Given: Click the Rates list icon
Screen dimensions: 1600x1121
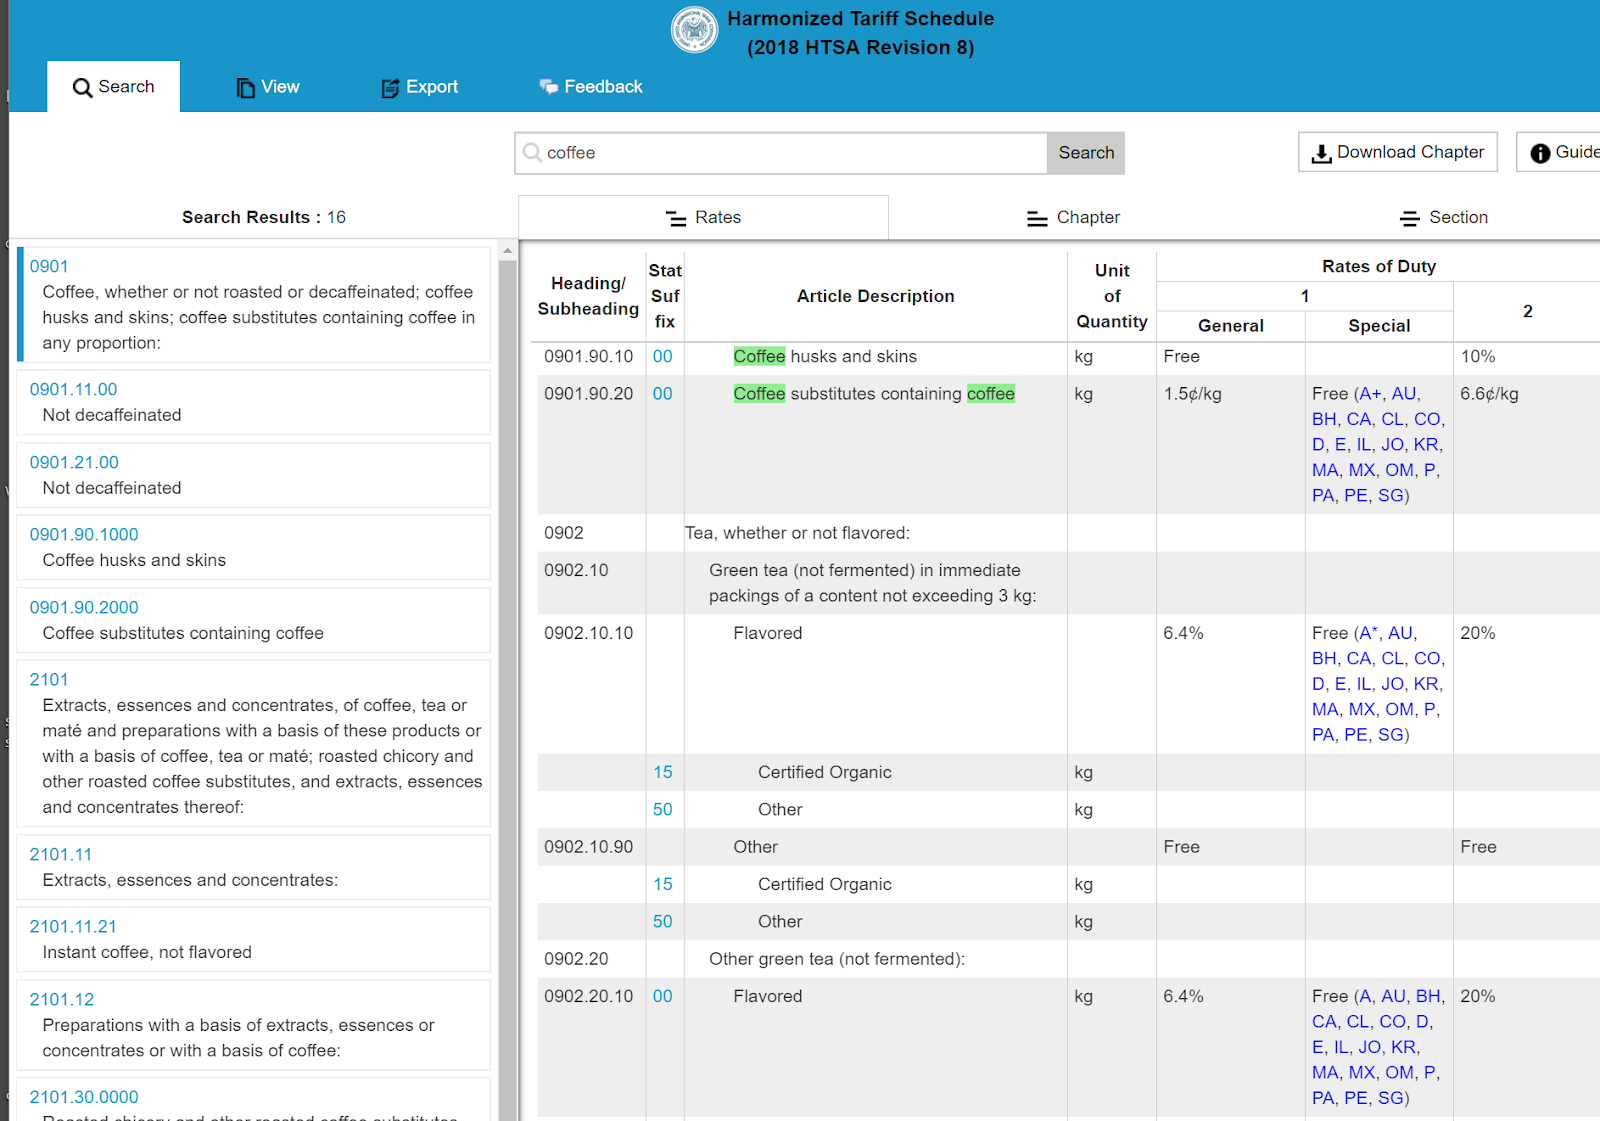Looking at the screenshot, I should click(676, 218).
